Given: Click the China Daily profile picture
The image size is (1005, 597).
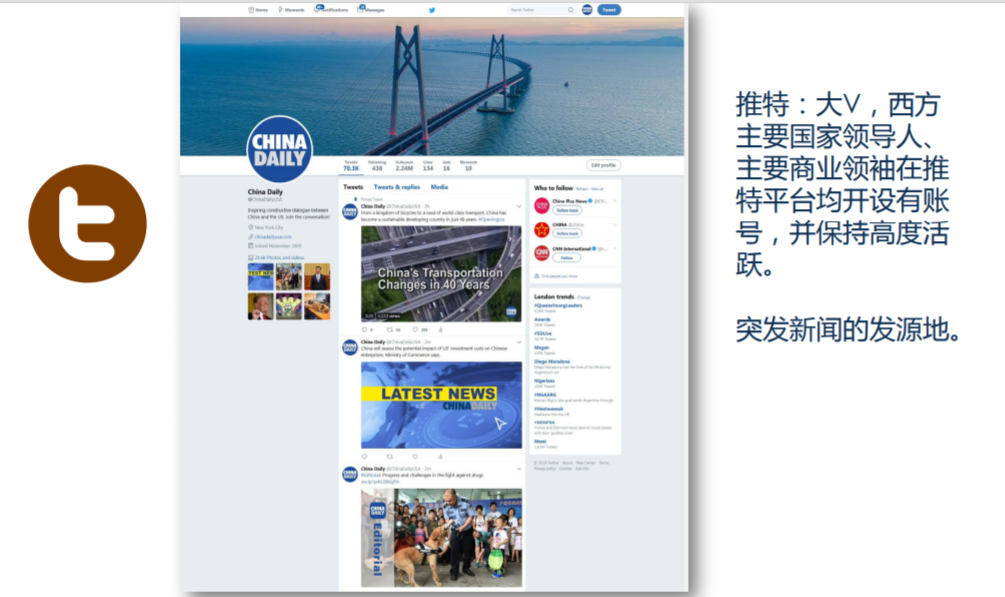Looking at the screenshot, I should (x=279, y=149).
